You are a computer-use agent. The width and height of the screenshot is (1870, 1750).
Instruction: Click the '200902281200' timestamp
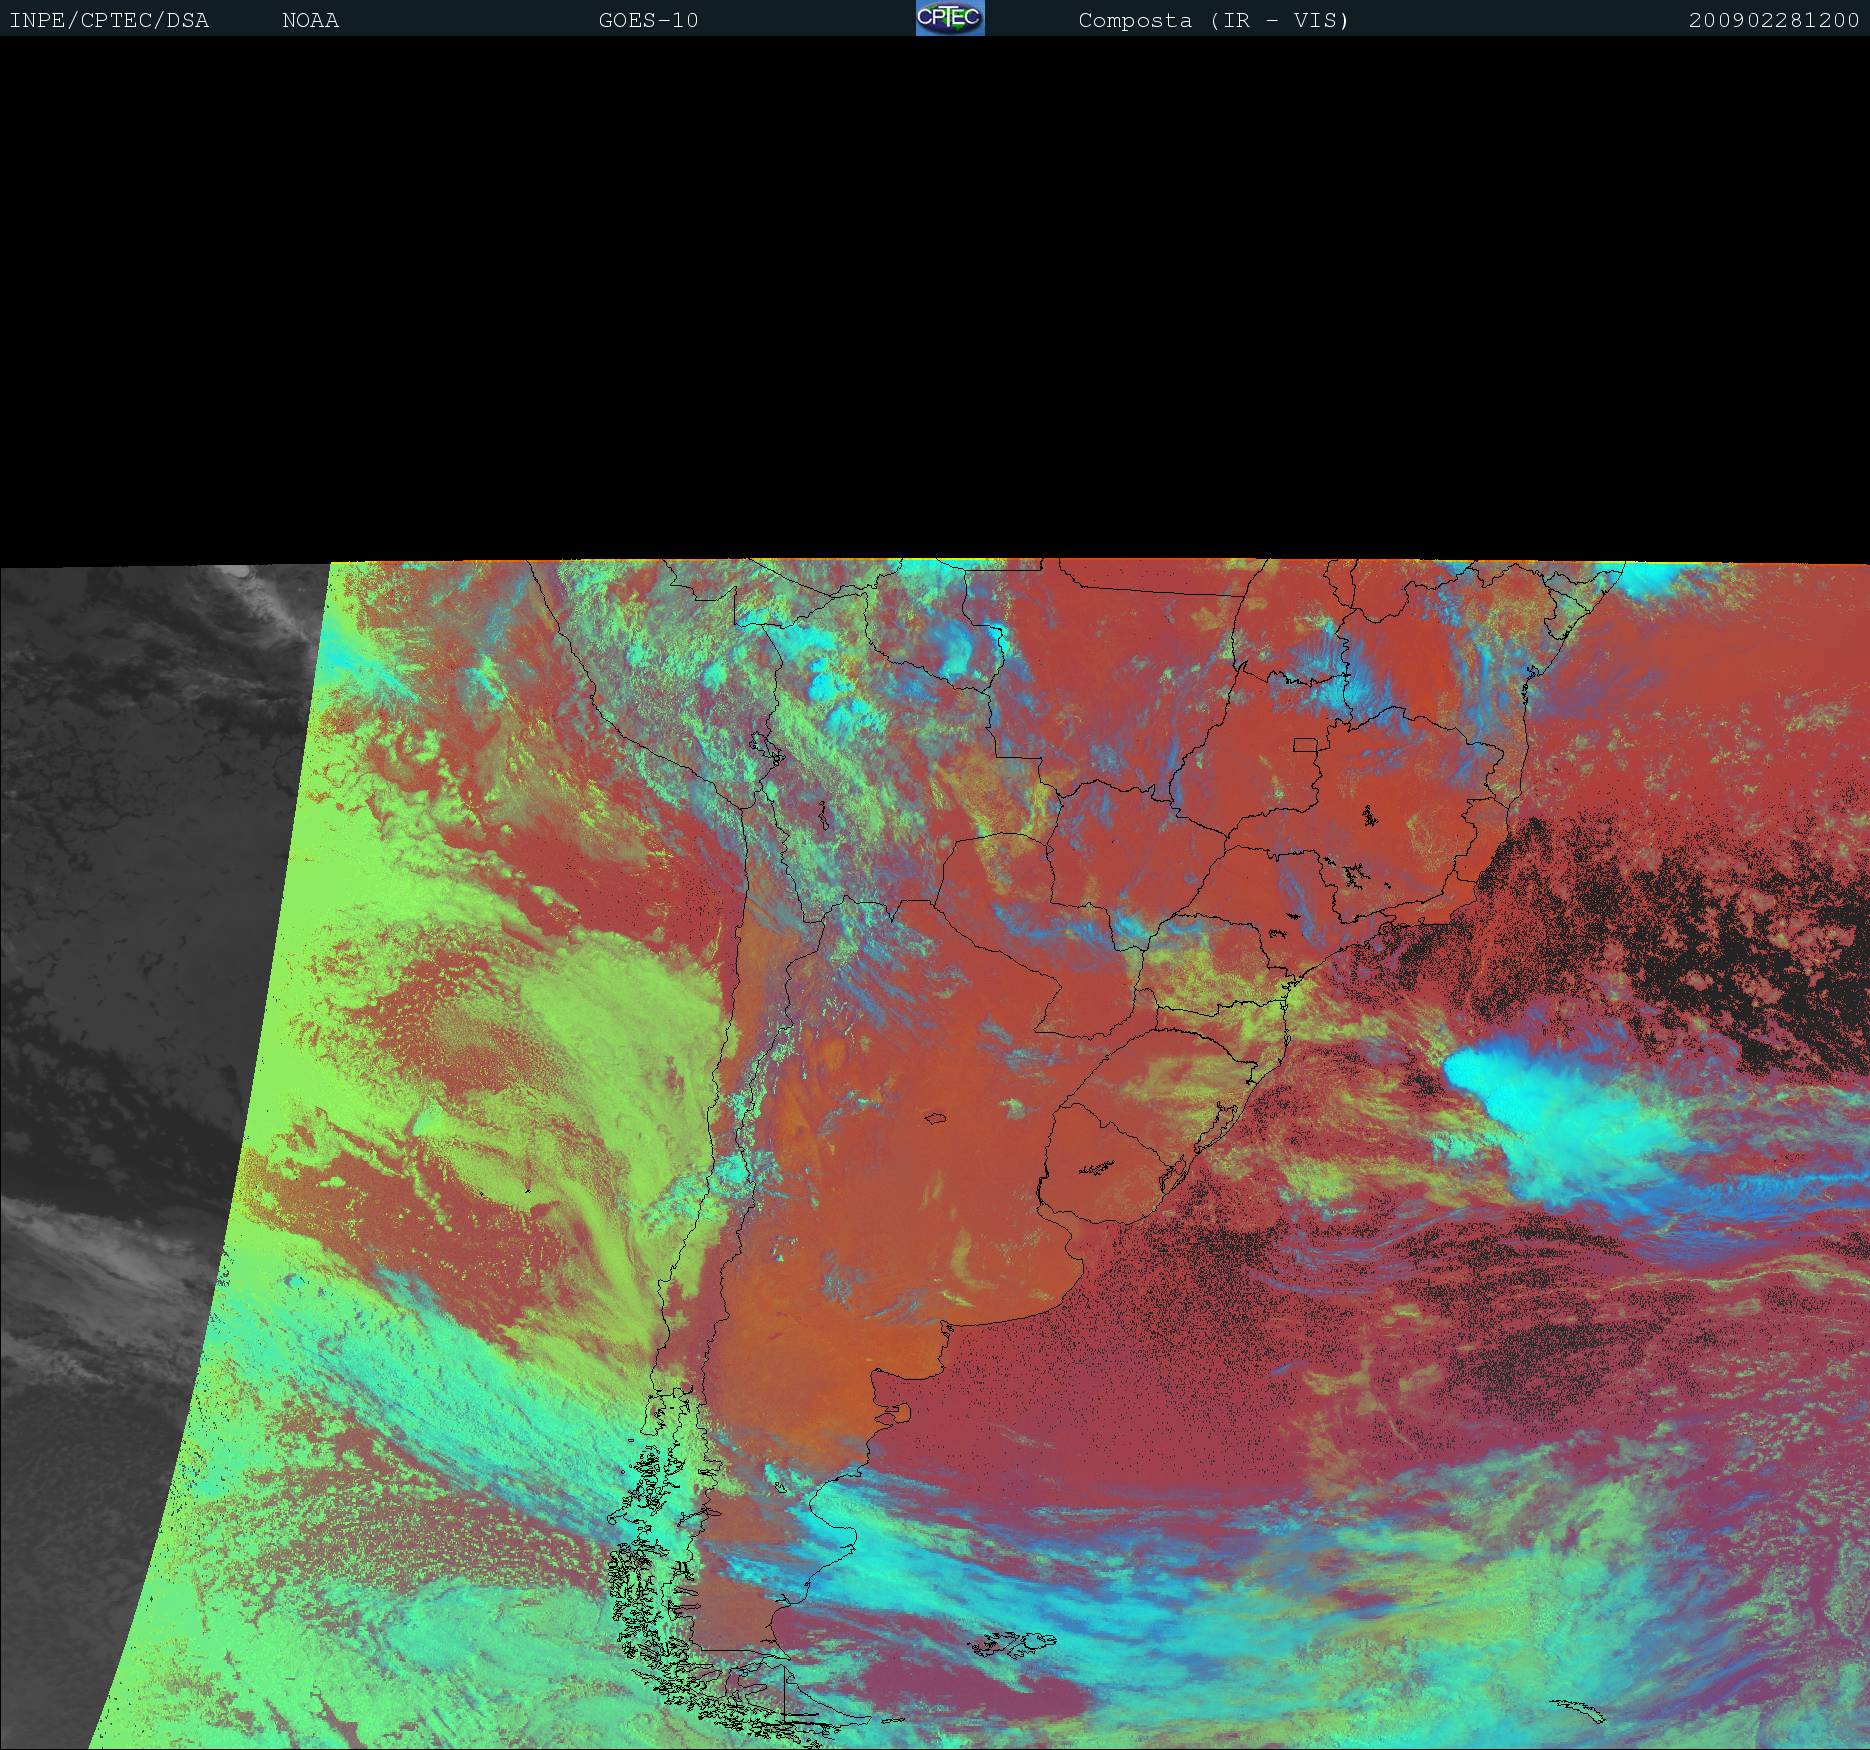click(x=1774, y=21)
